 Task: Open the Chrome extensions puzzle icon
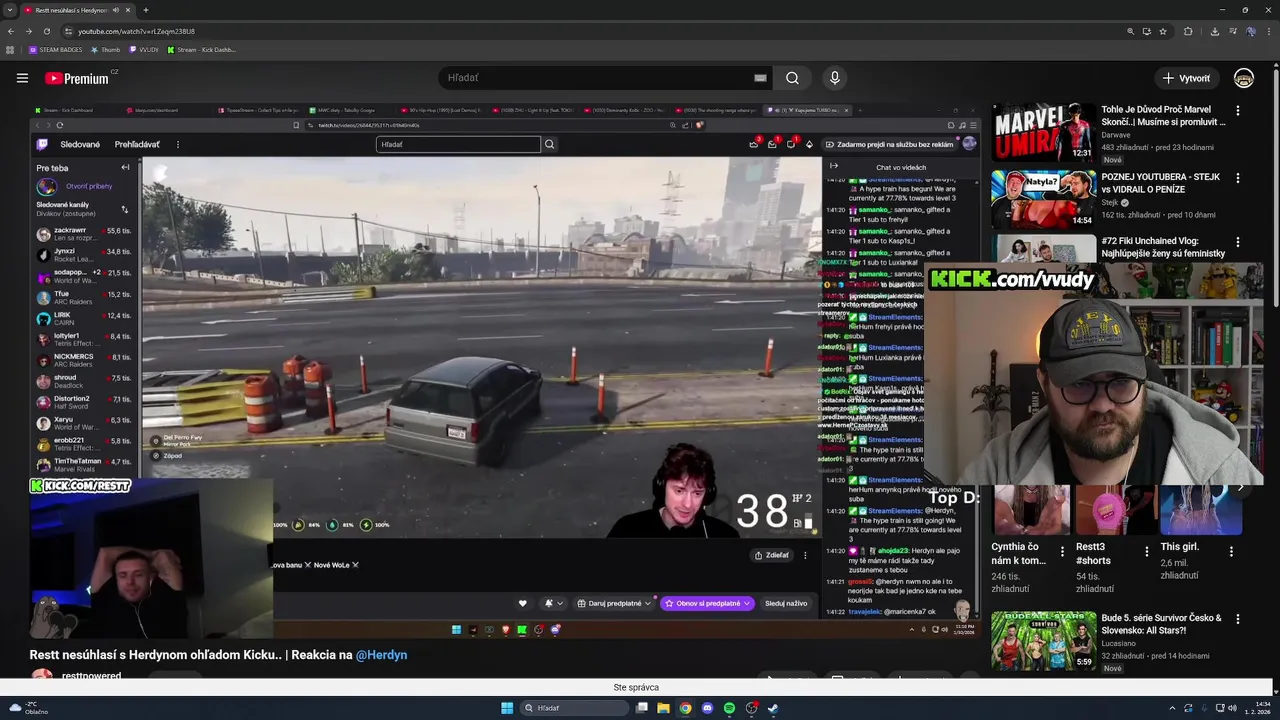pos(1188,31)
